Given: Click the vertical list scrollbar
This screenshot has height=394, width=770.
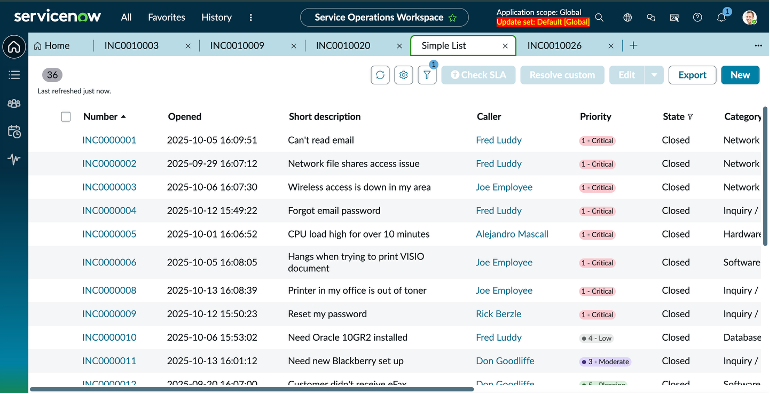Looking at the screenshot, I should (765, 176).
